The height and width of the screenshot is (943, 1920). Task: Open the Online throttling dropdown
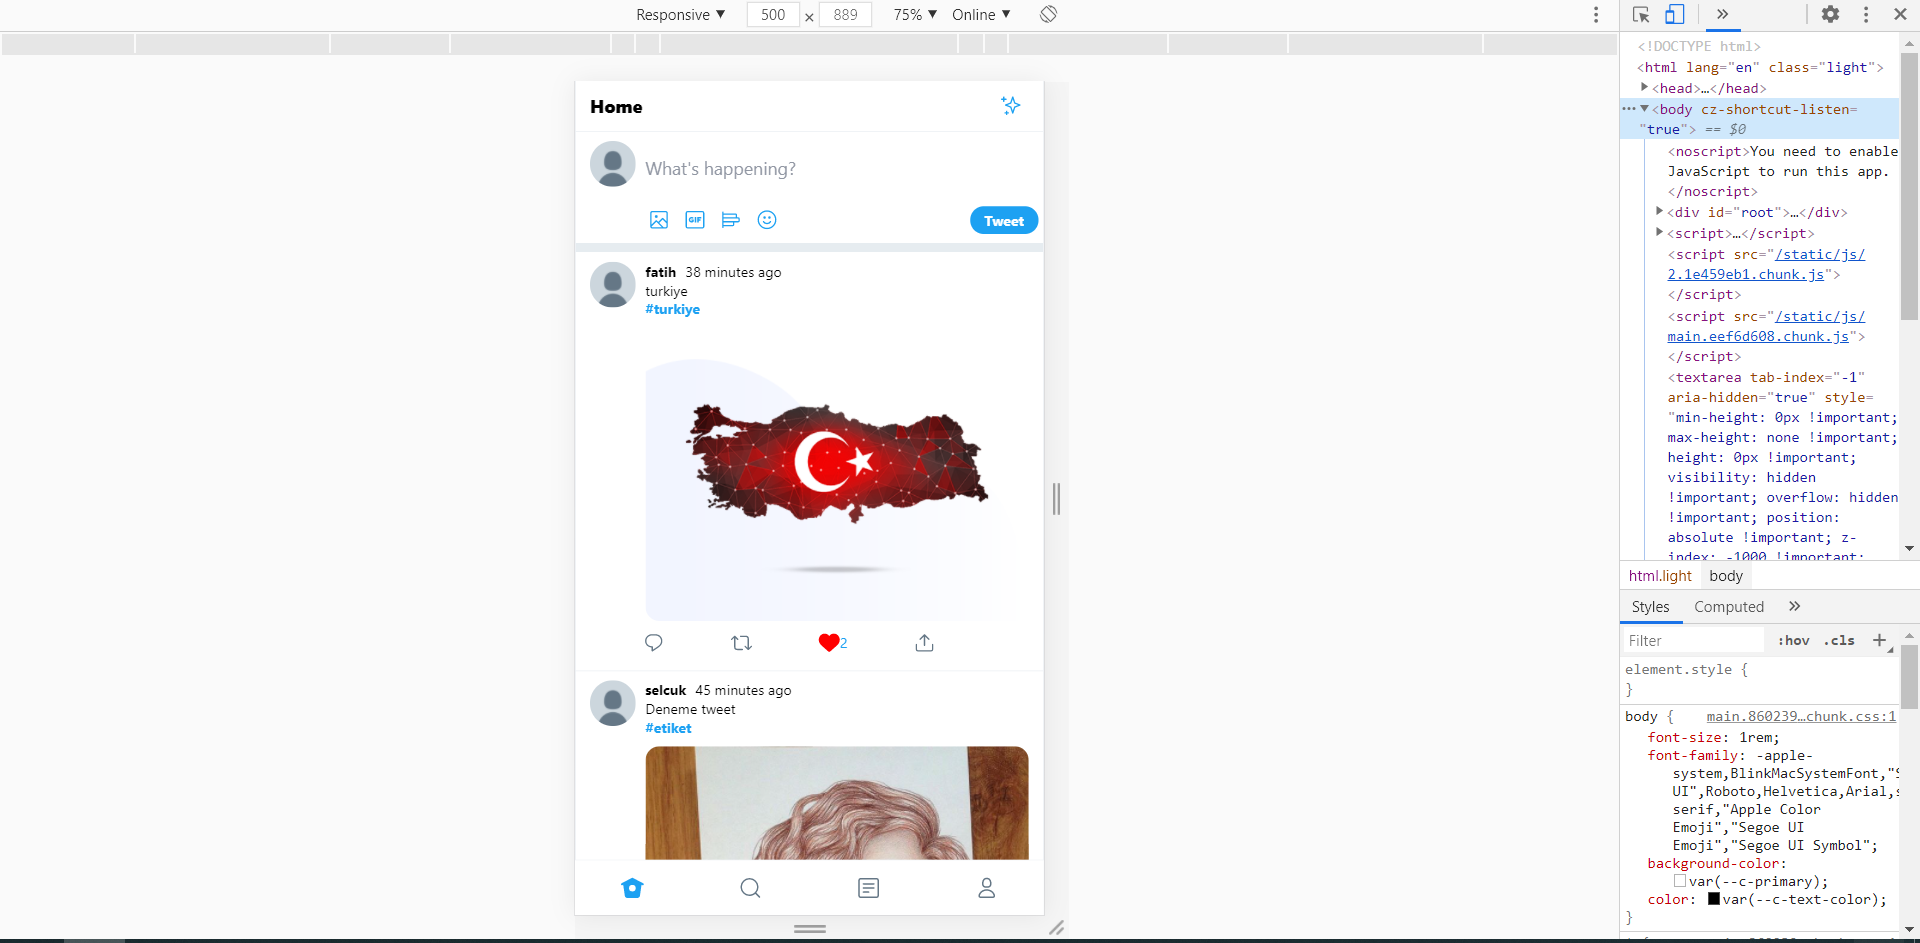981,14
